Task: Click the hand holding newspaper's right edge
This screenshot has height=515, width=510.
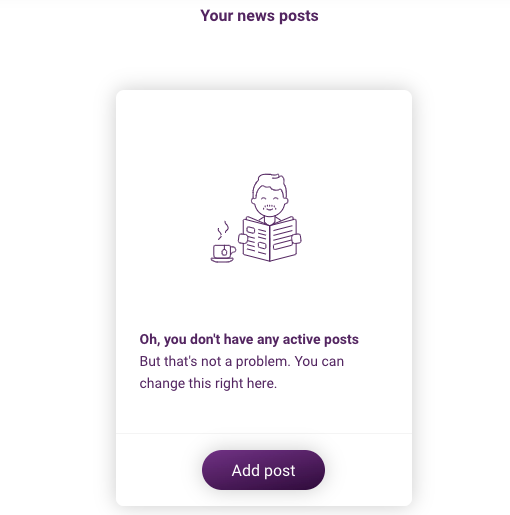Action: click(296, 239)
